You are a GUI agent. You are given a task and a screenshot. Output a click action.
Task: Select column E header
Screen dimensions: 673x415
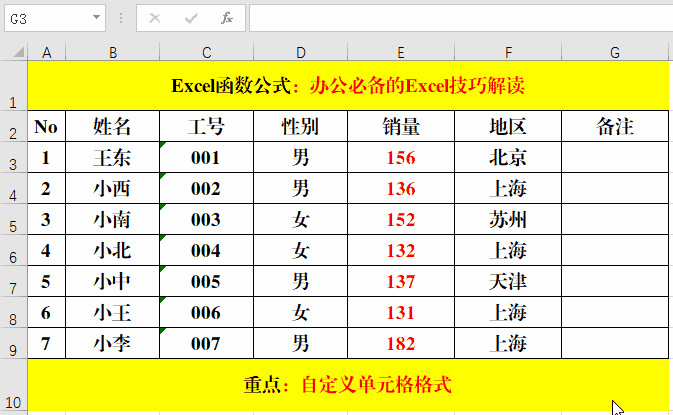(x=401, y=52)
